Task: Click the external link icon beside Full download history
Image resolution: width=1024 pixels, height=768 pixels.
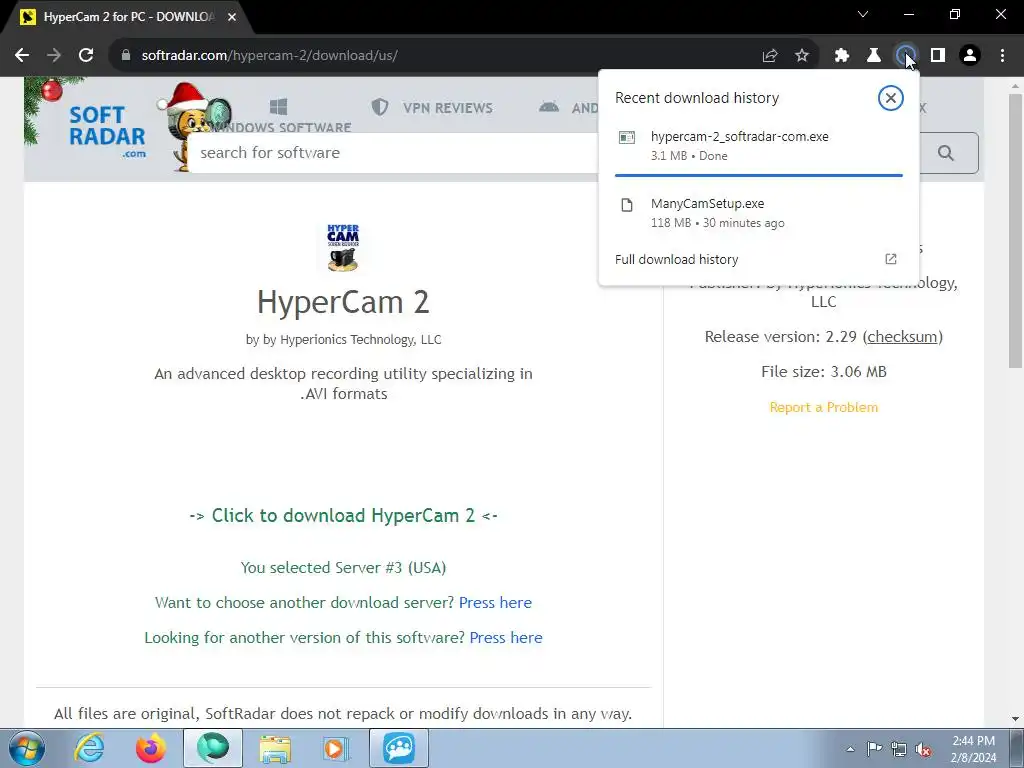Action: (891, 259)
